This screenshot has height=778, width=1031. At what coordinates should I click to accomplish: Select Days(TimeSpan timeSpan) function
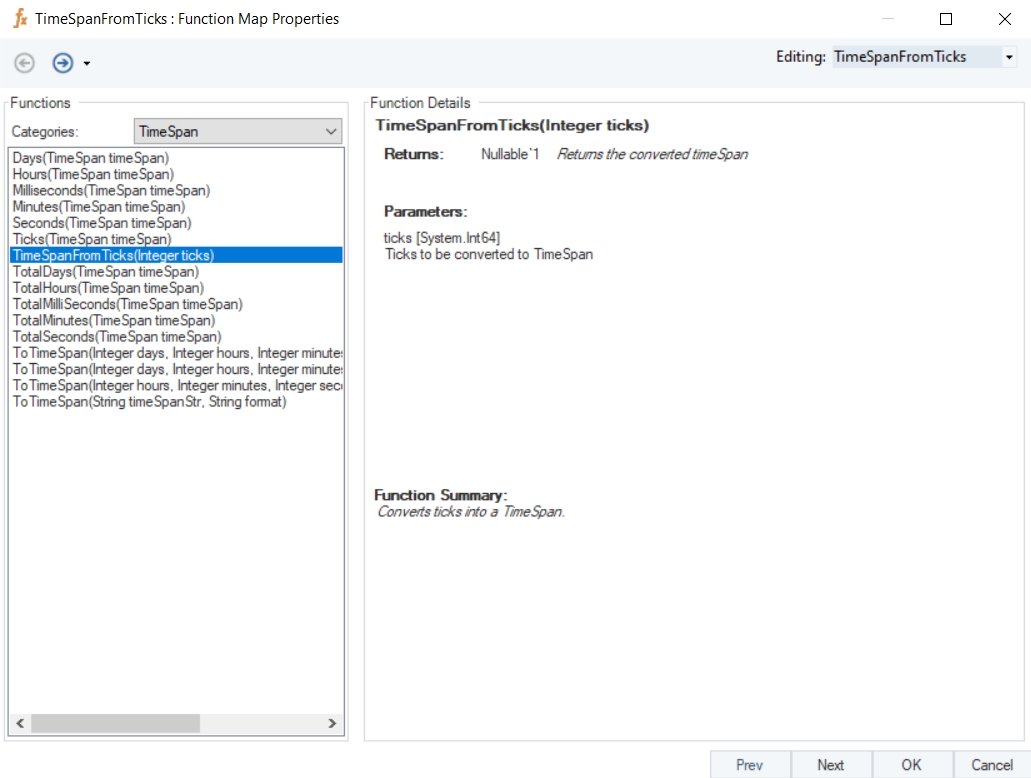[91, 158]
